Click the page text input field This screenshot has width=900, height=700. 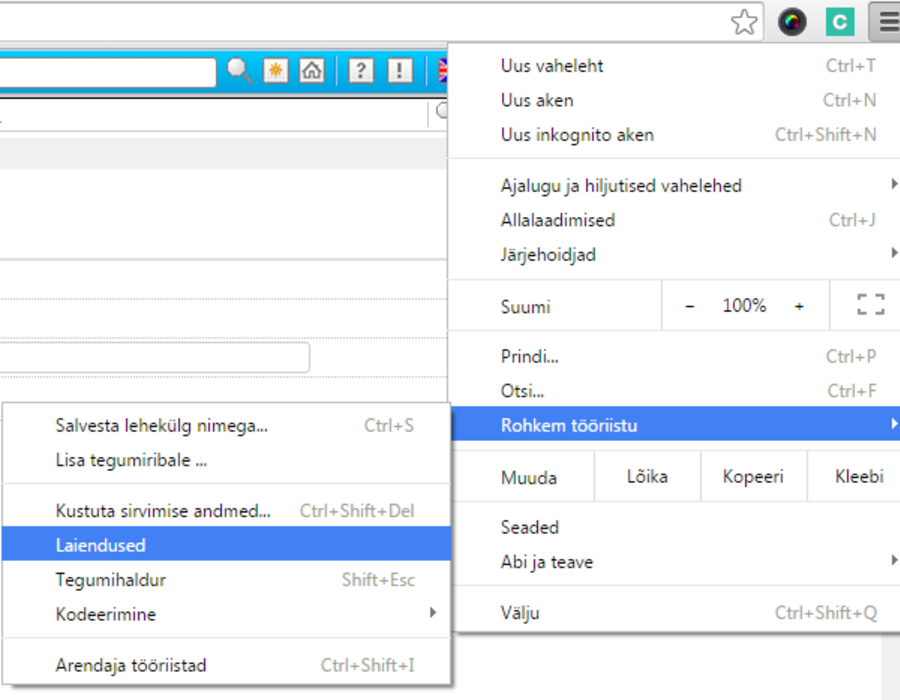[x=154, y=357]
